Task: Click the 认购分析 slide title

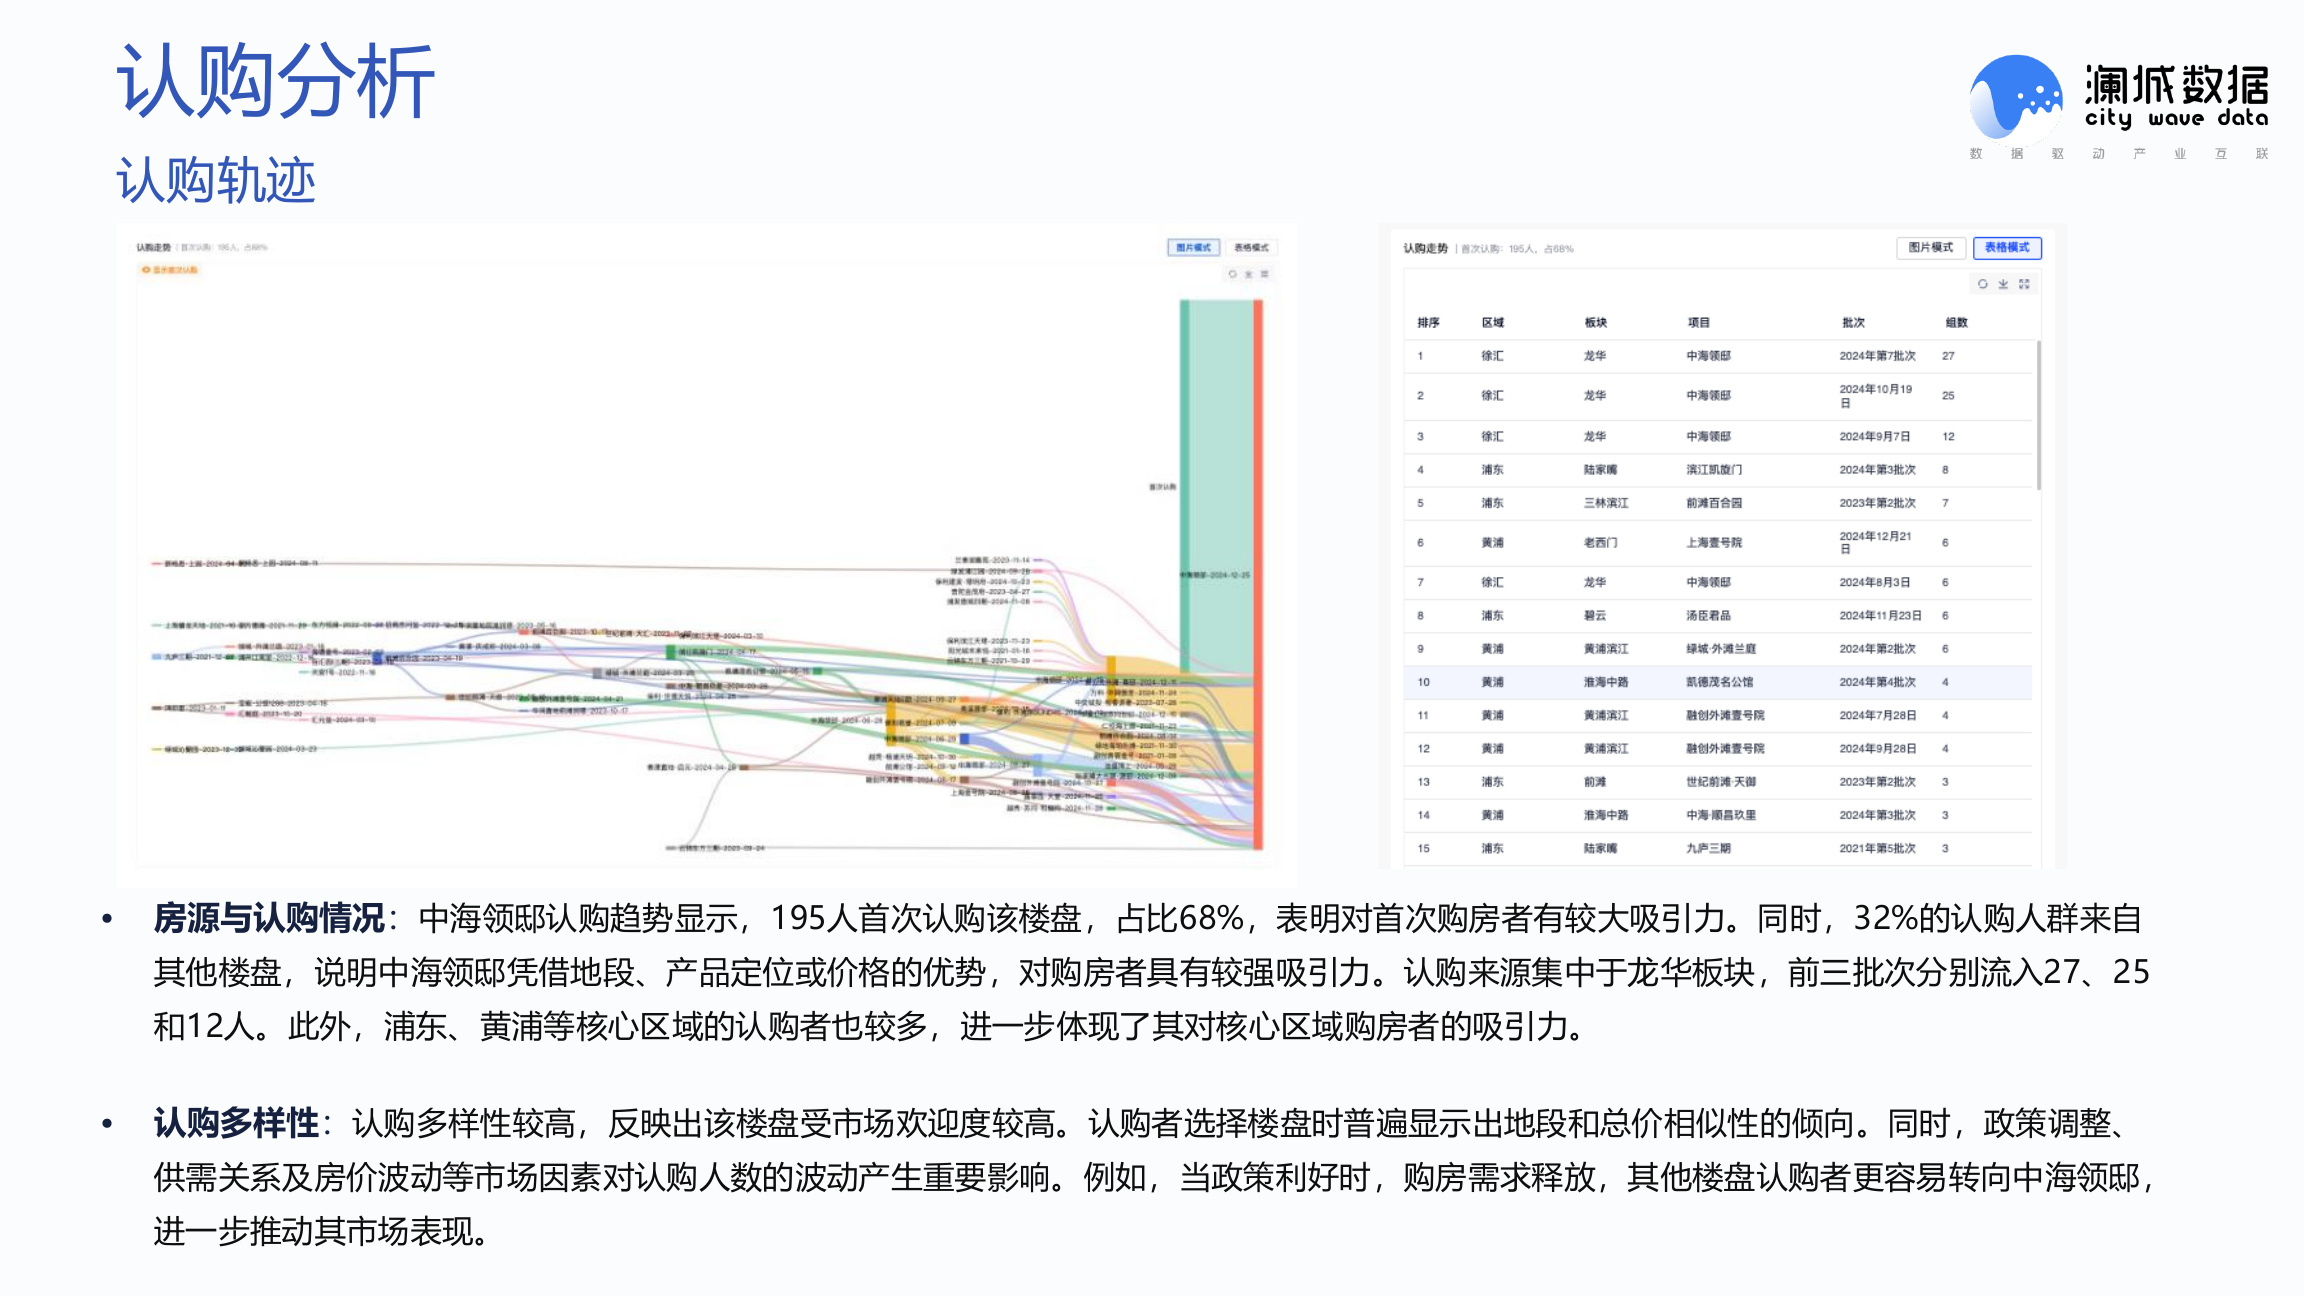Action: pyautogui.click(x=276, y=82)
